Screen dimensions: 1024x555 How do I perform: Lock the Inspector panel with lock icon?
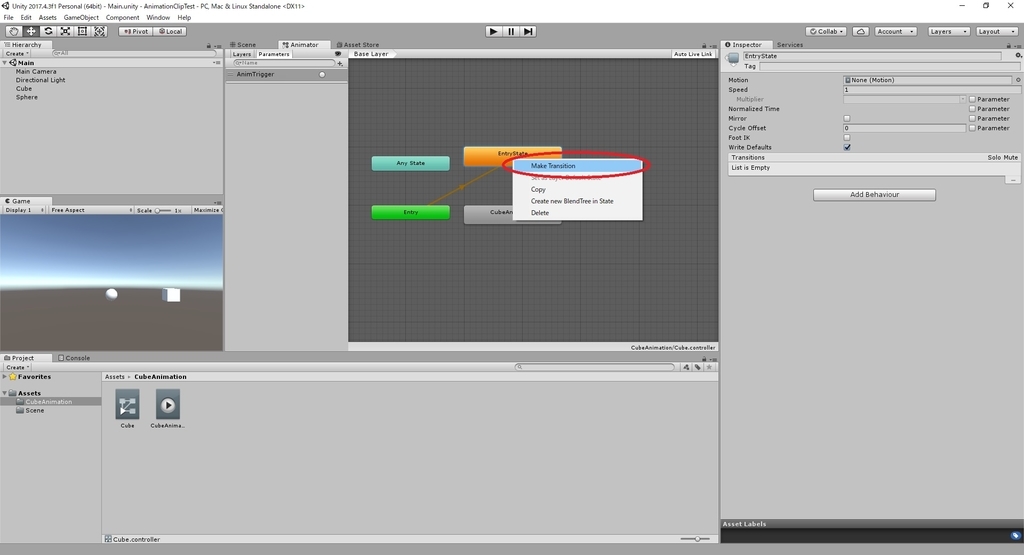[1009, 46]
